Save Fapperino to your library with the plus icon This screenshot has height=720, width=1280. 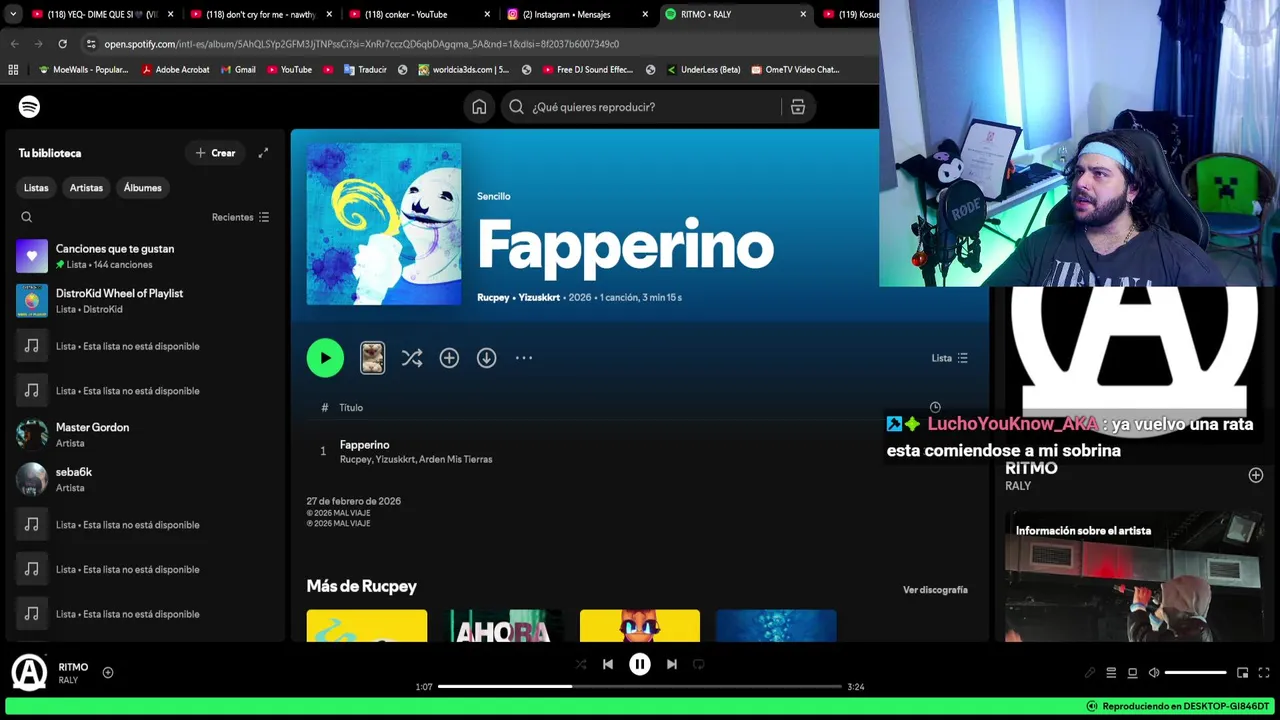point(449,358)
